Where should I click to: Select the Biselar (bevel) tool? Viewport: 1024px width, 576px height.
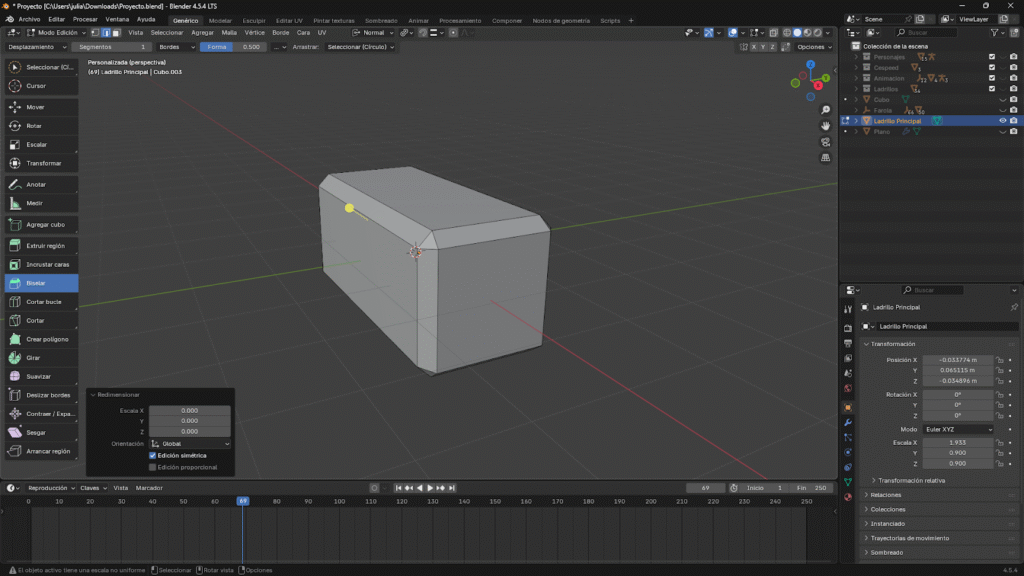point(40,283)
